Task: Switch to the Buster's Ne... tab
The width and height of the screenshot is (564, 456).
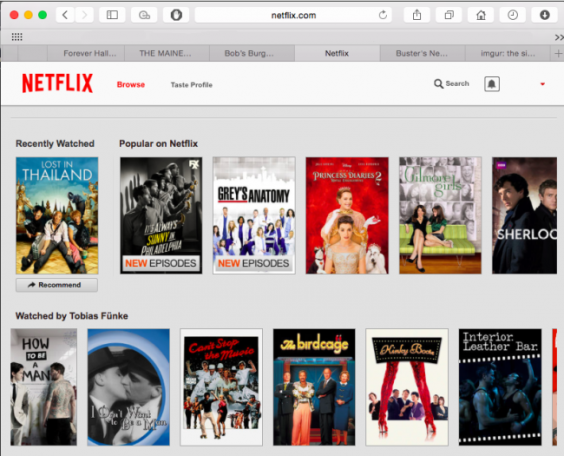Action: 422,54
